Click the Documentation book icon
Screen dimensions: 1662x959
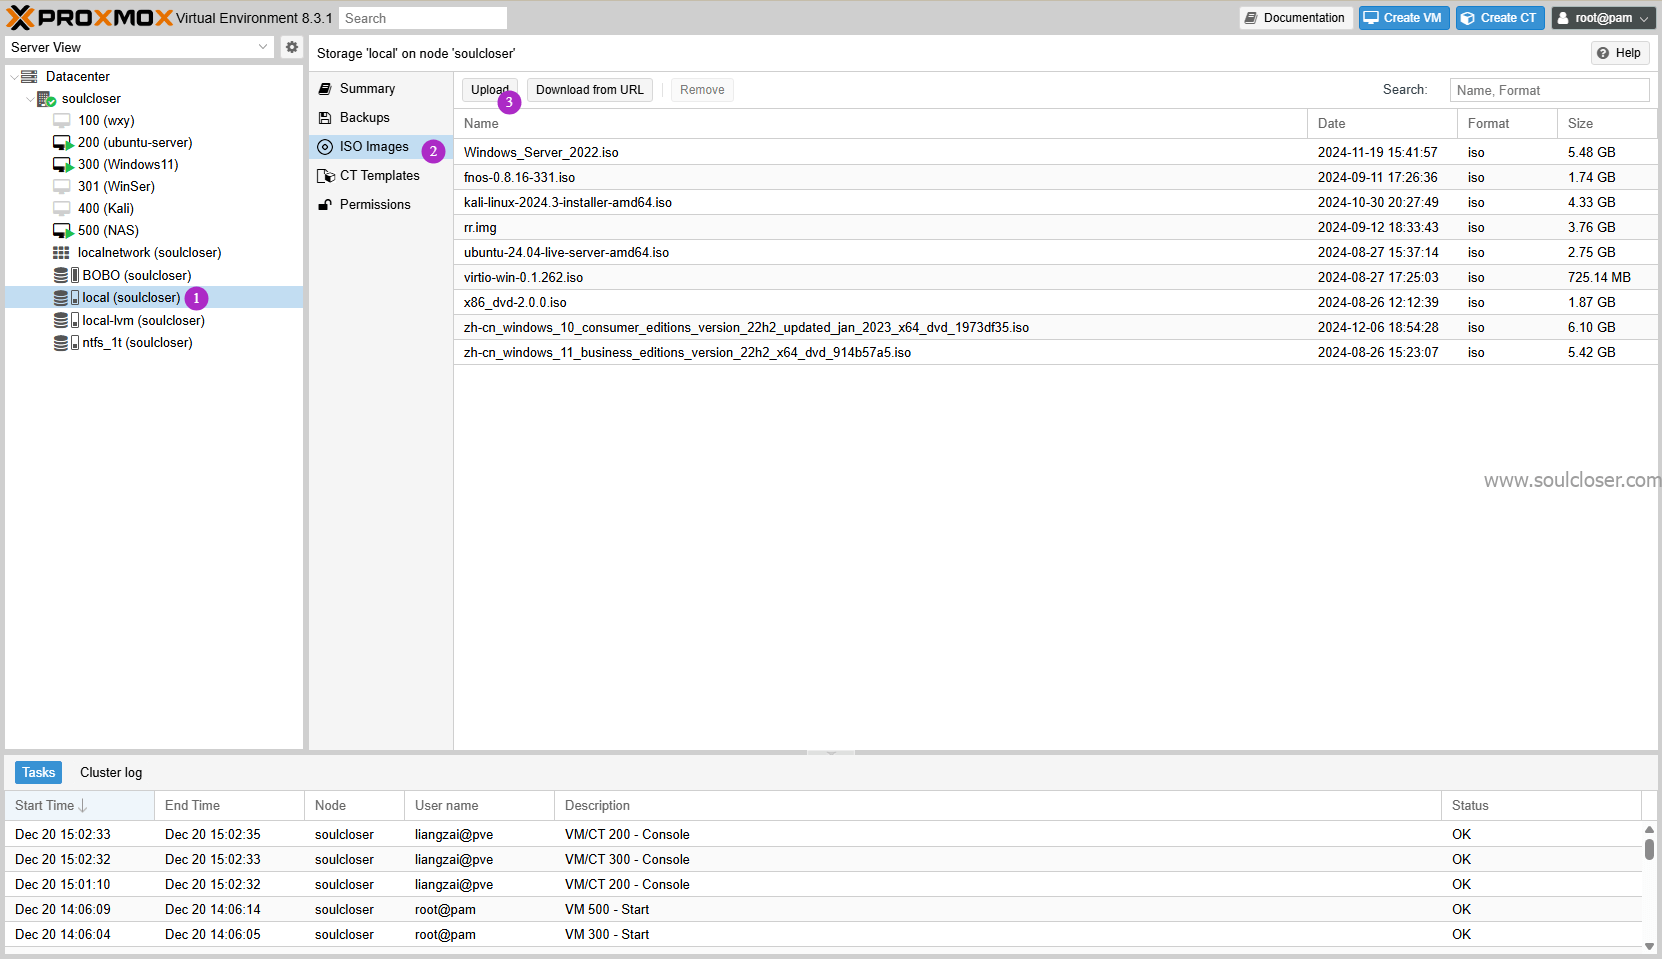pyautogui.click(x=1251, y=18)
